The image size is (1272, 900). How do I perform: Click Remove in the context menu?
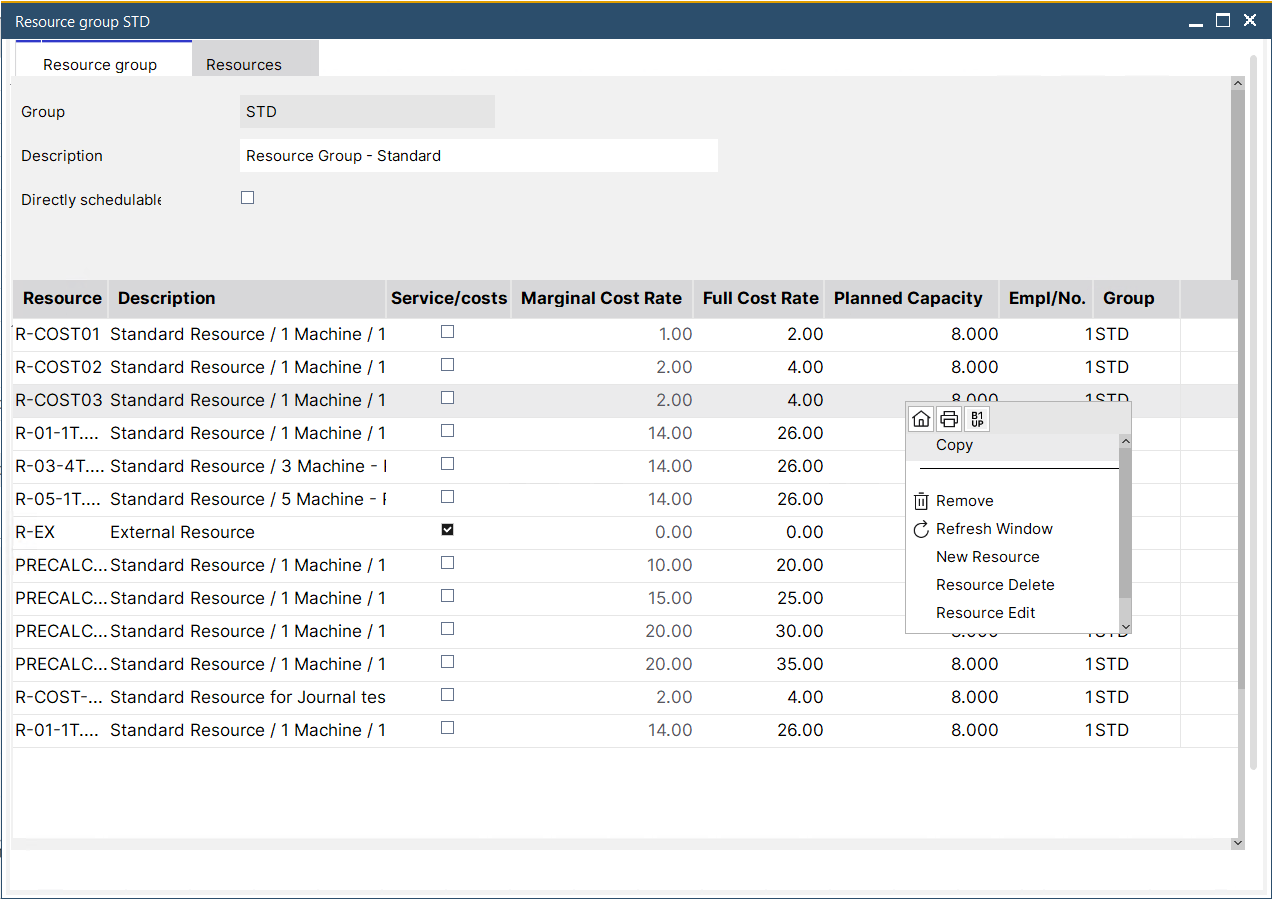point(963,501)
